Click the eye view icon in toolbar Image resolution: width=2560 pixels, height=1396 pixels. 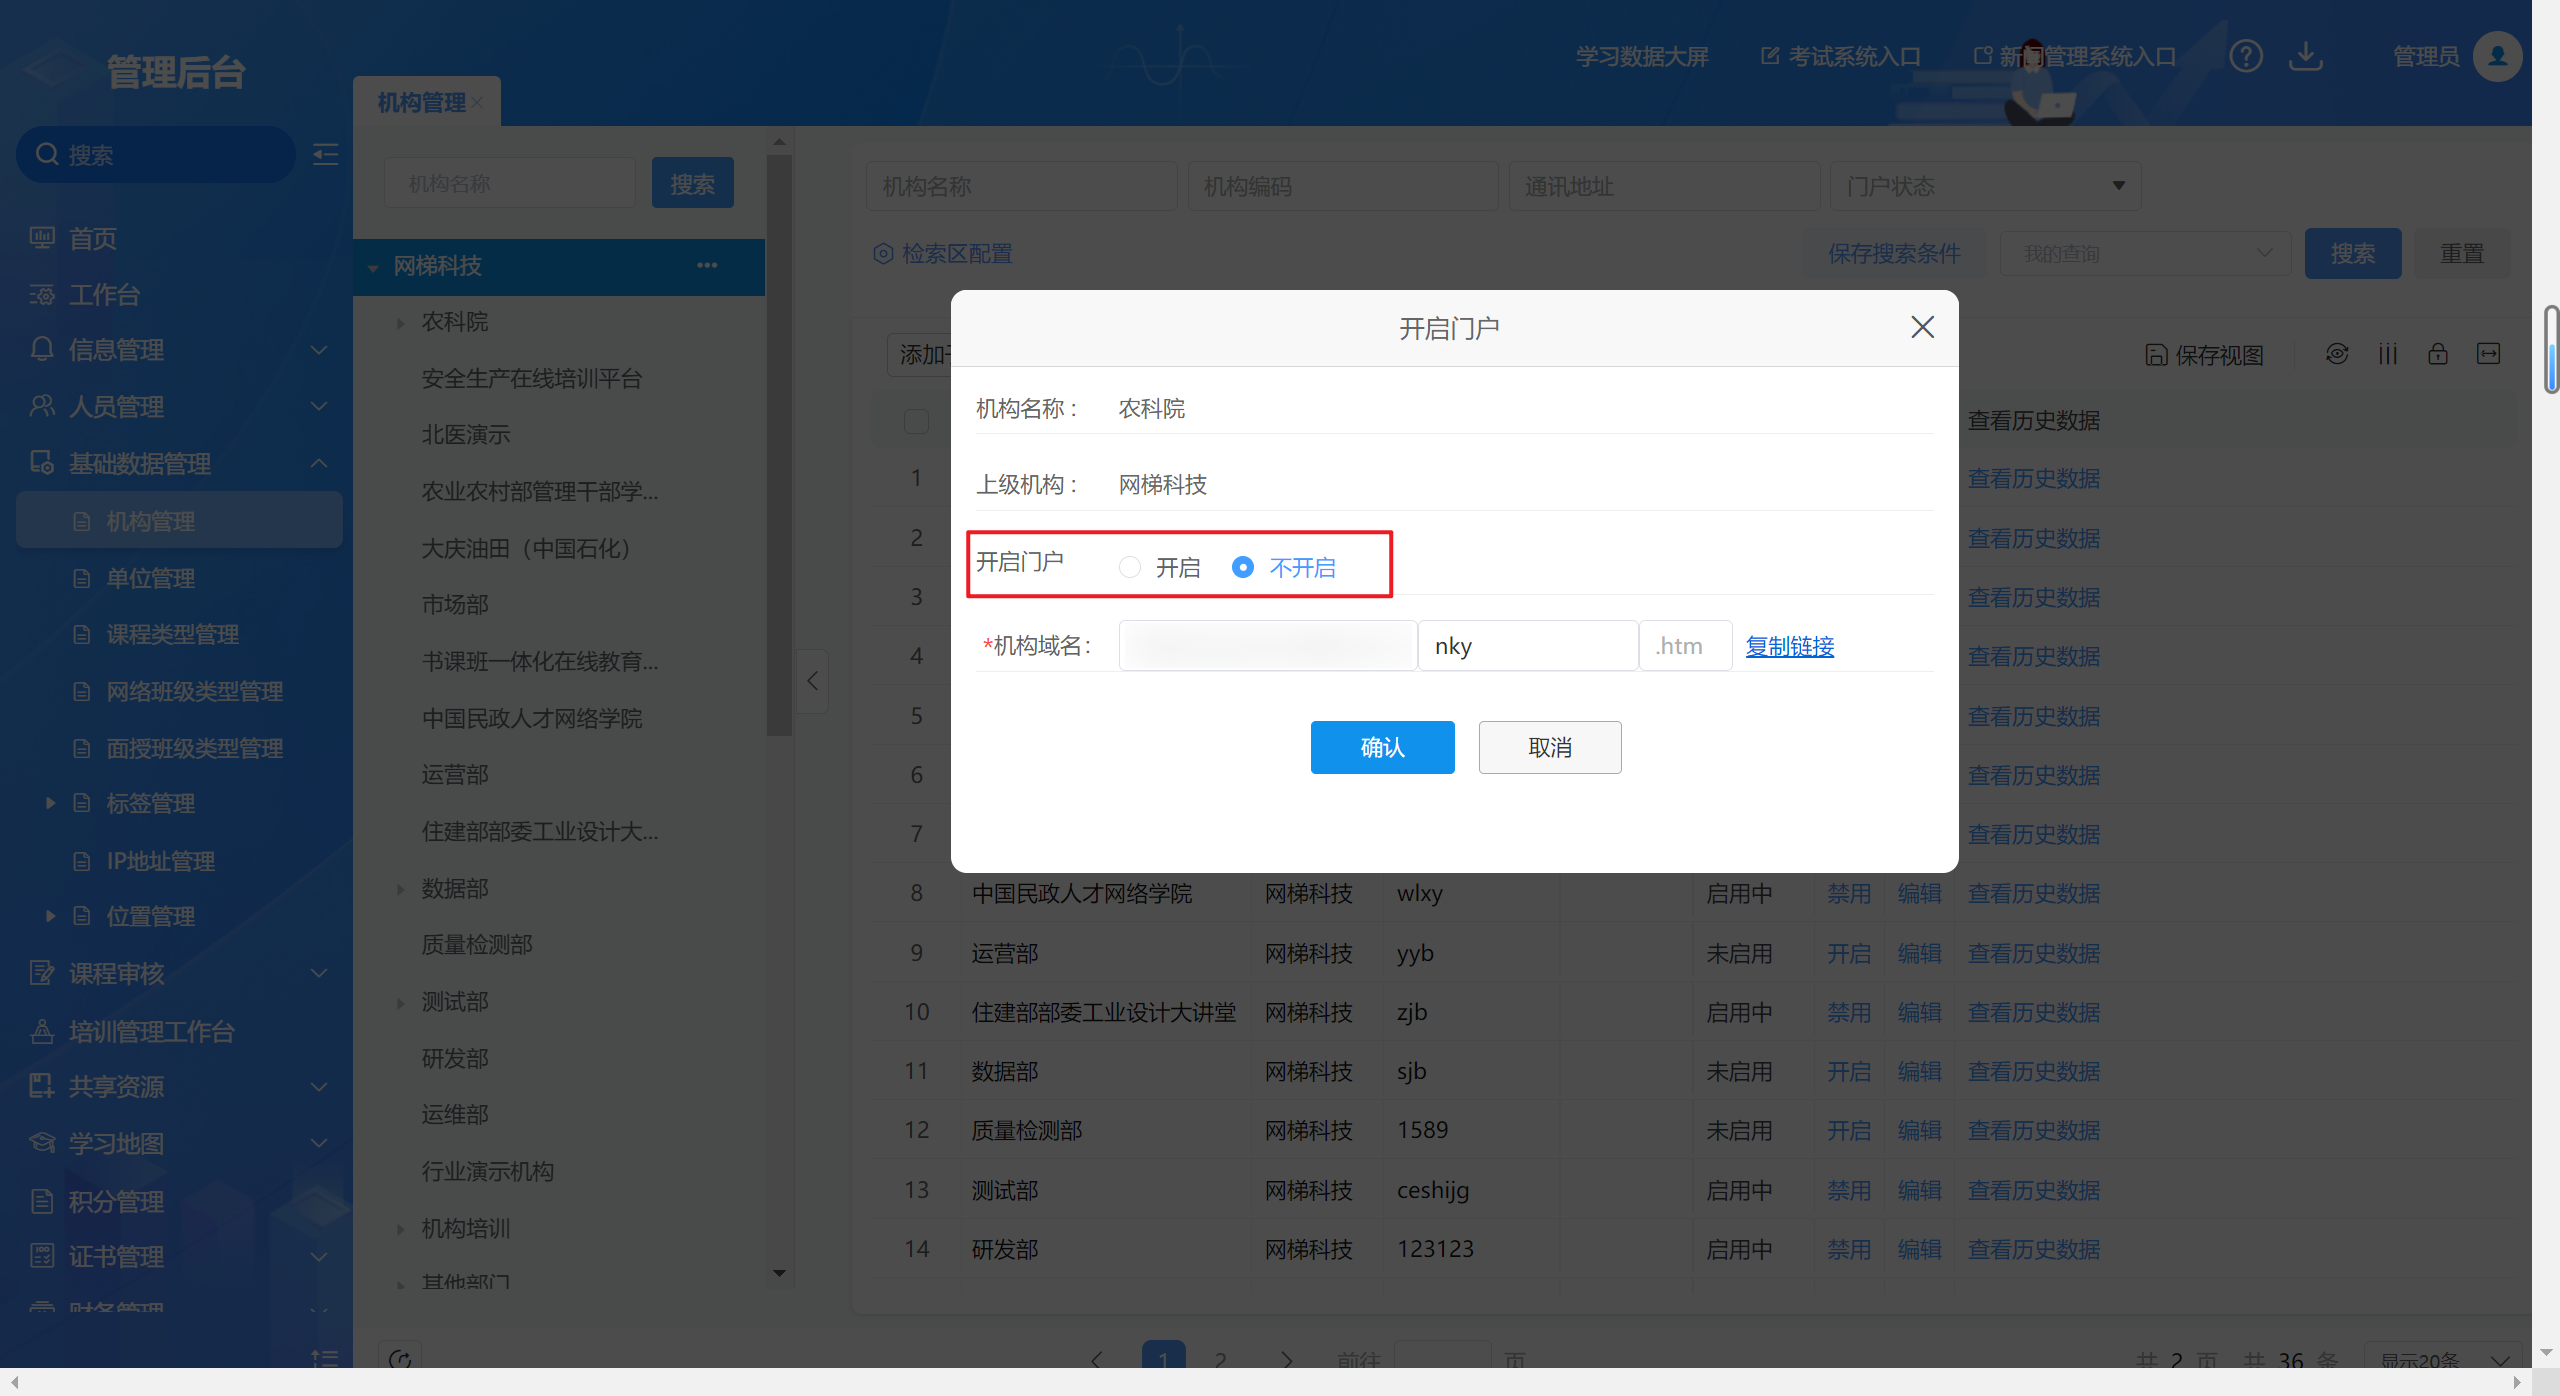2337,353
